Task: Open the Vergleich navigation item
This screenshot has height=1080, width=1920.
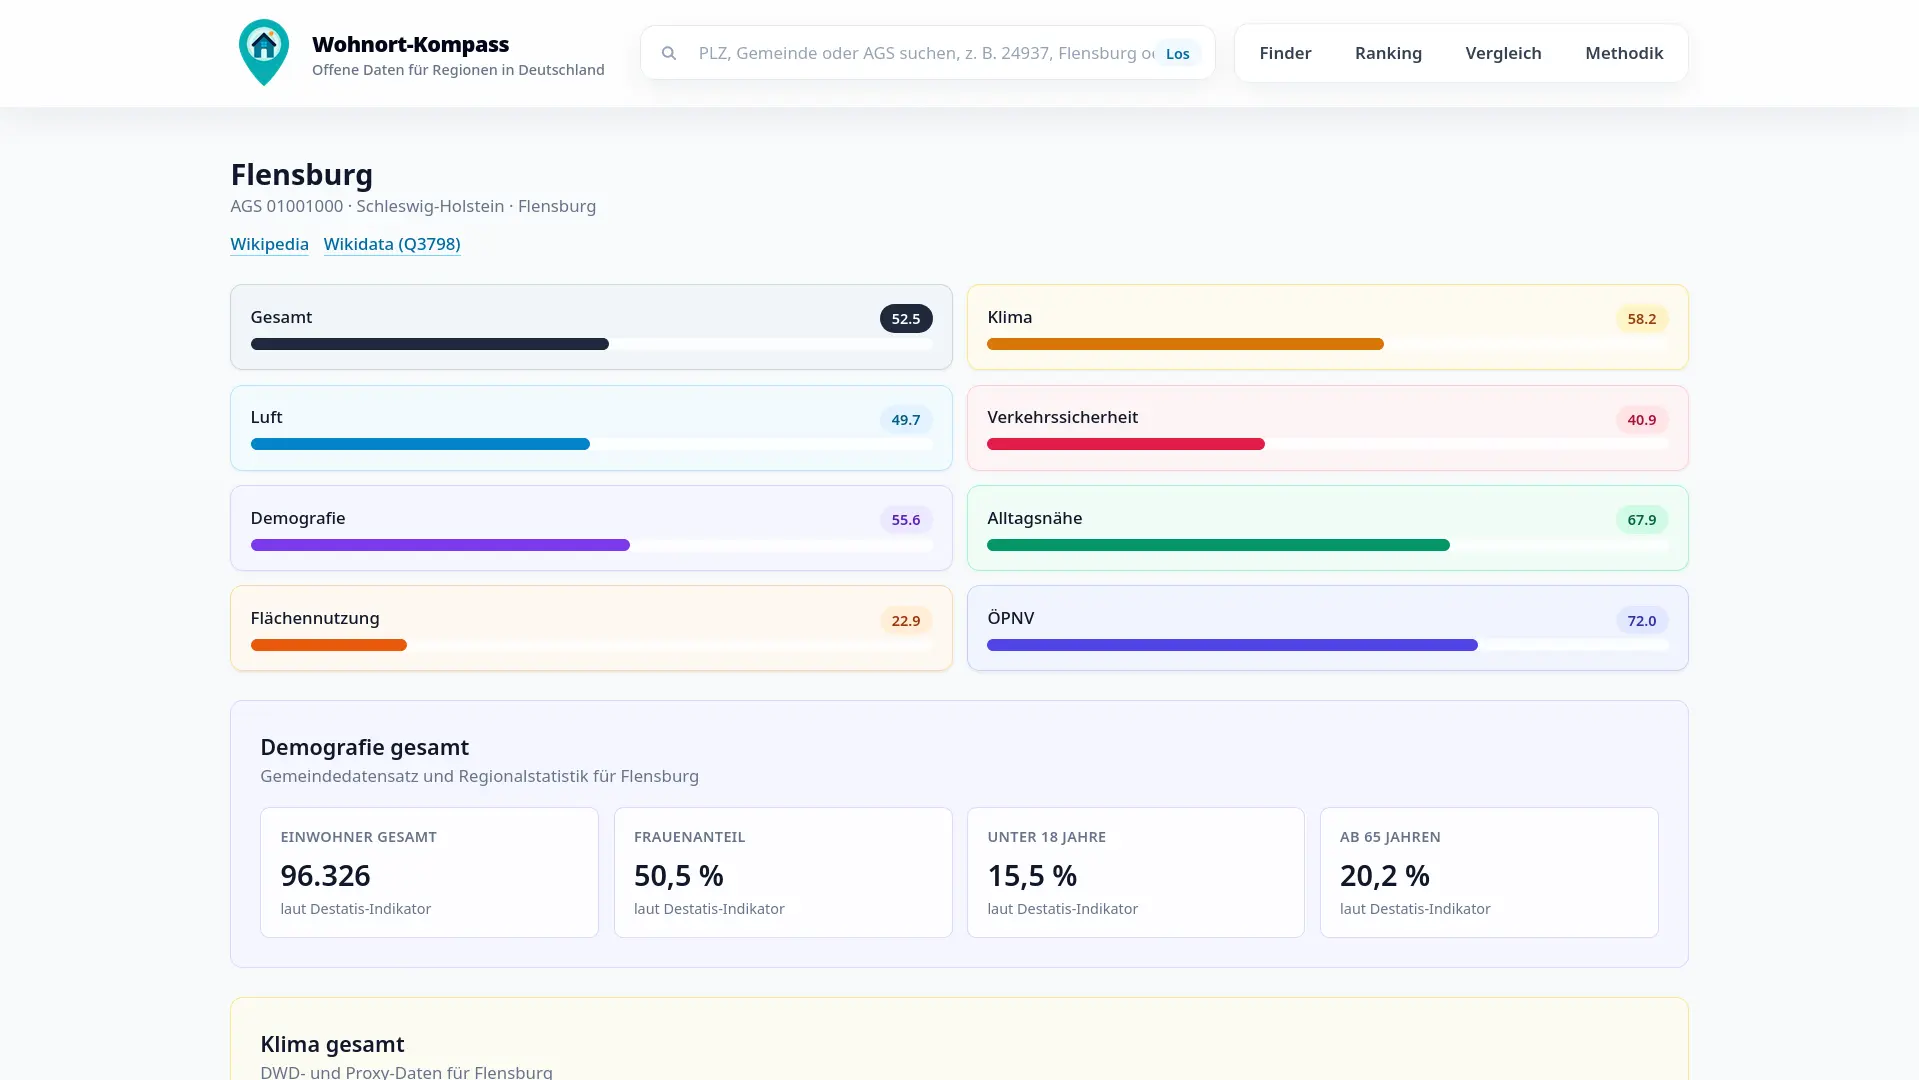Action: (x=1503, y=53)
